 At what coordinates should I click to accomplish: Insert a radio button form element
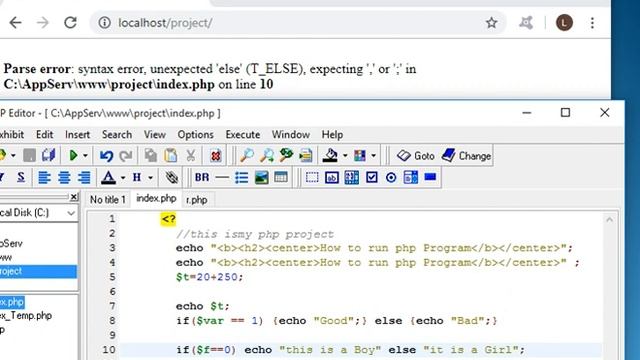click(x=391, y=177)
